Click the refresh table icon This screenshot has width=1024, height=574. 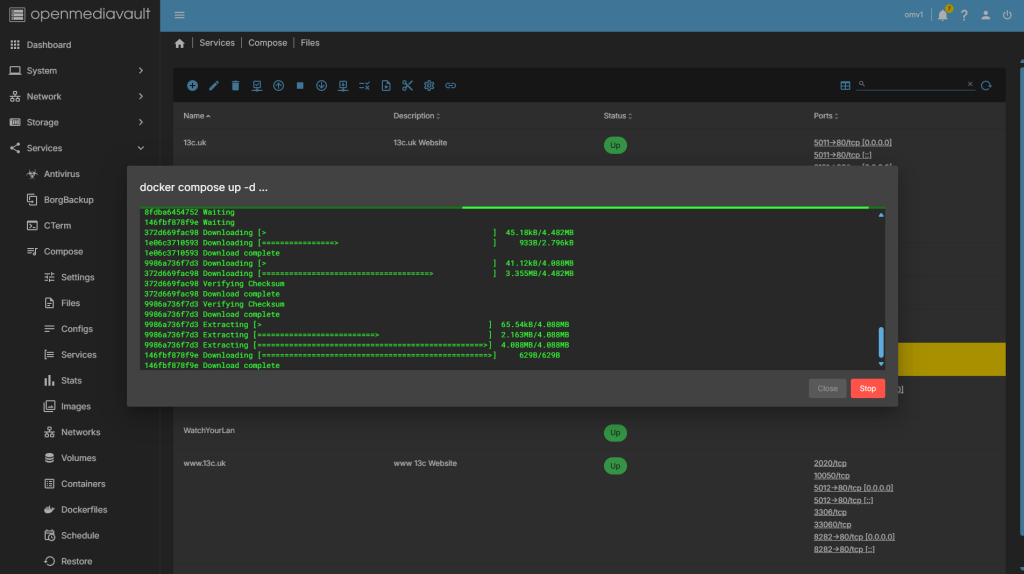986,86
